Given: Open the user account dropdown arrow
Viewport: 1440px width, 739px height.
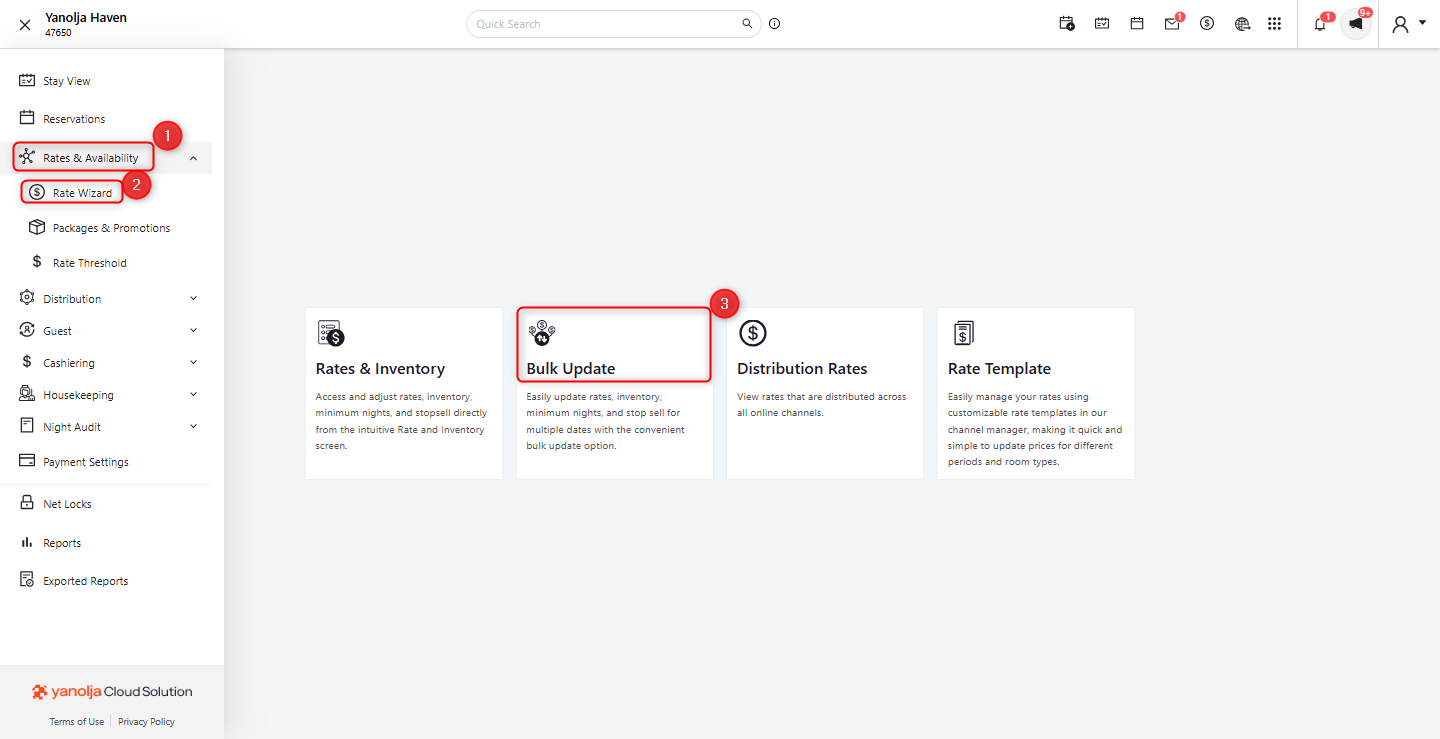Looking at the screenshot, I should [1422, 22].
